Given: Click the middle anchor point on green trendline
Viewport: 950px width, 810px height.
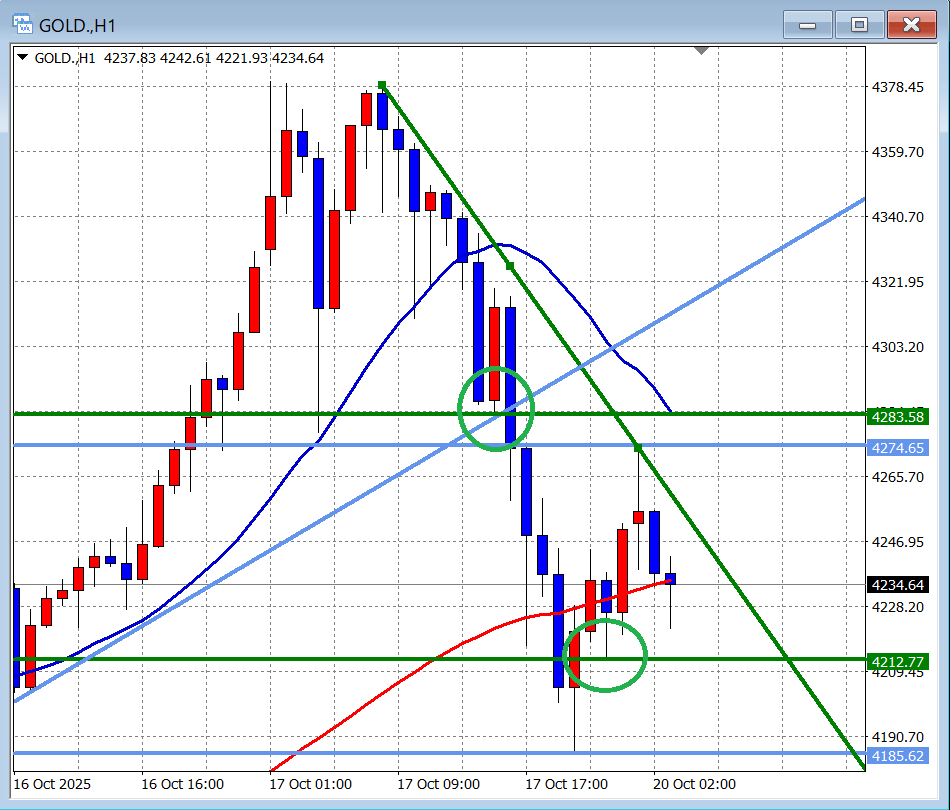Looking at the screenshot, I should [510, 266].
